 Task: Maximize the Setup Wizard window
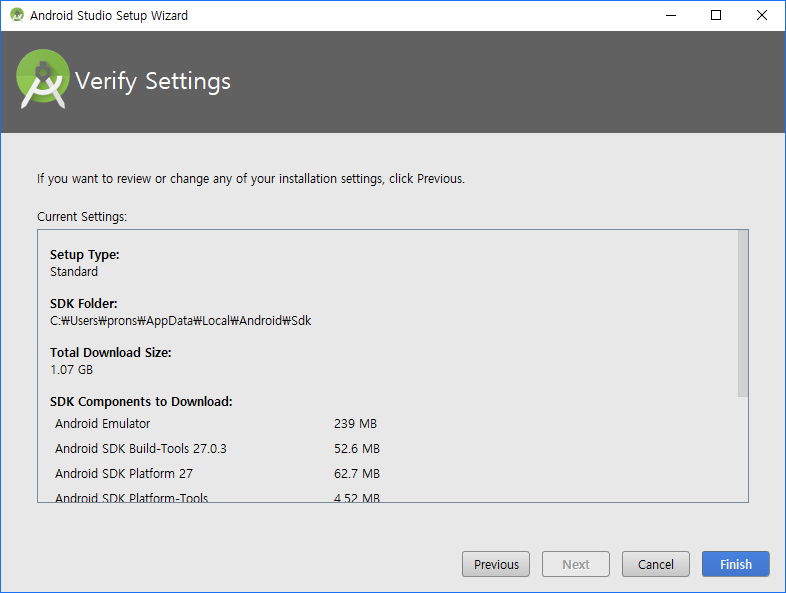pyautogui.click(x=716, y=15)
